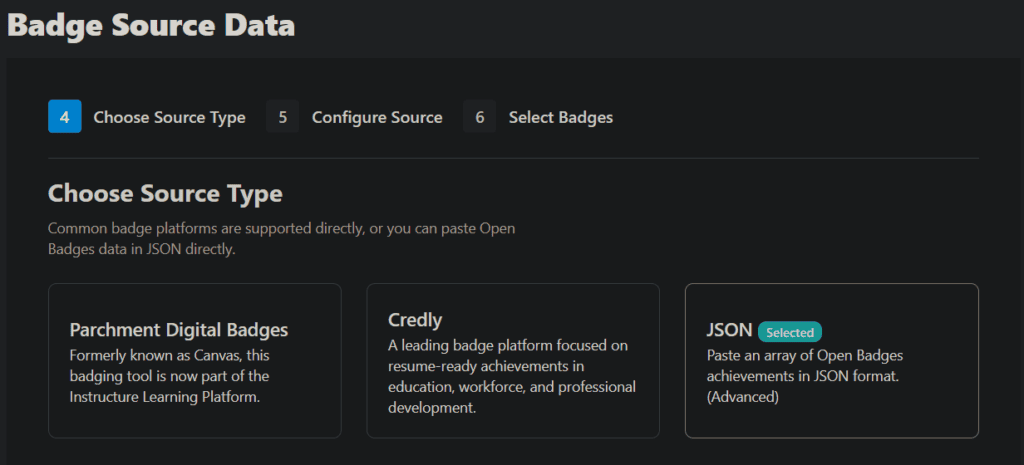The width and height of the screenshot is (1024, 465).
Task: Choose the Credly source card
Action: [x=513, y=361]
